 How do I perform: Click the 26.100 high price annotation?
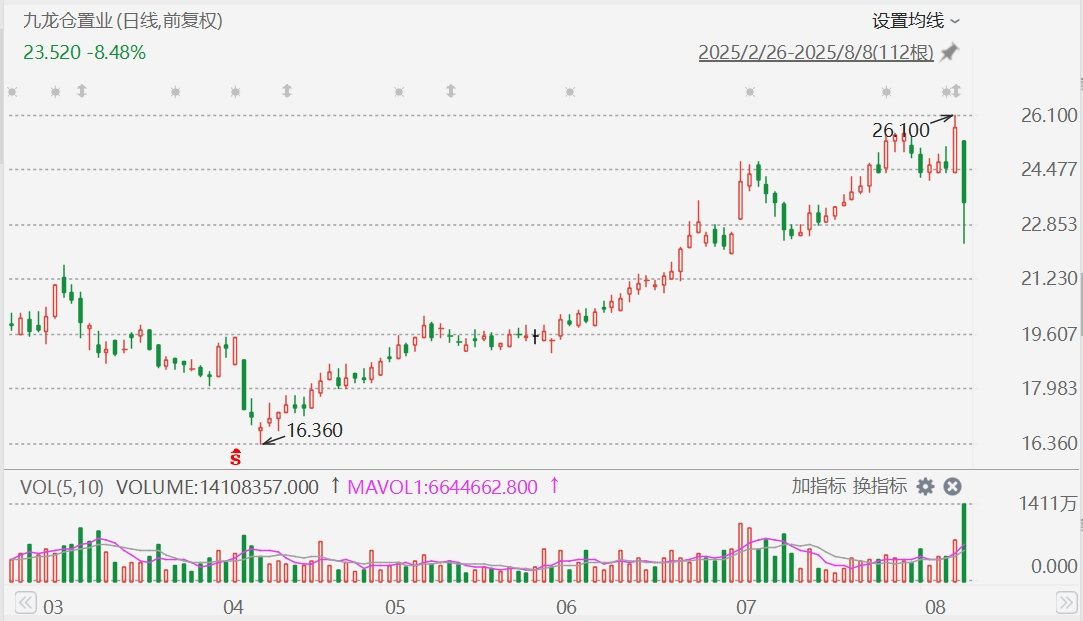(901, 130)
